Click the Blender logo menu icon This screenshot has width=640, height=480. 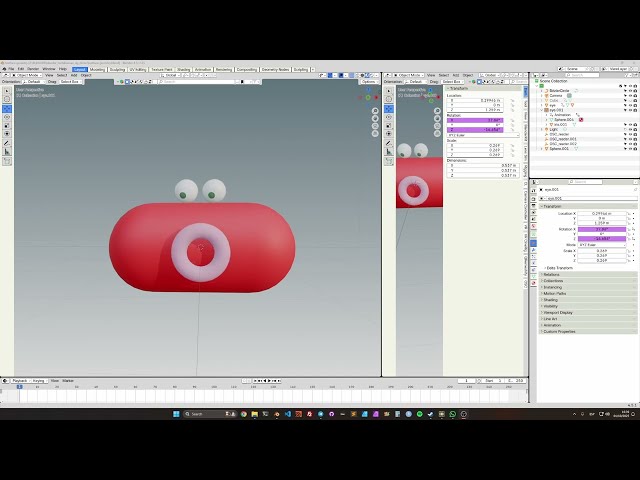(4, 69)
